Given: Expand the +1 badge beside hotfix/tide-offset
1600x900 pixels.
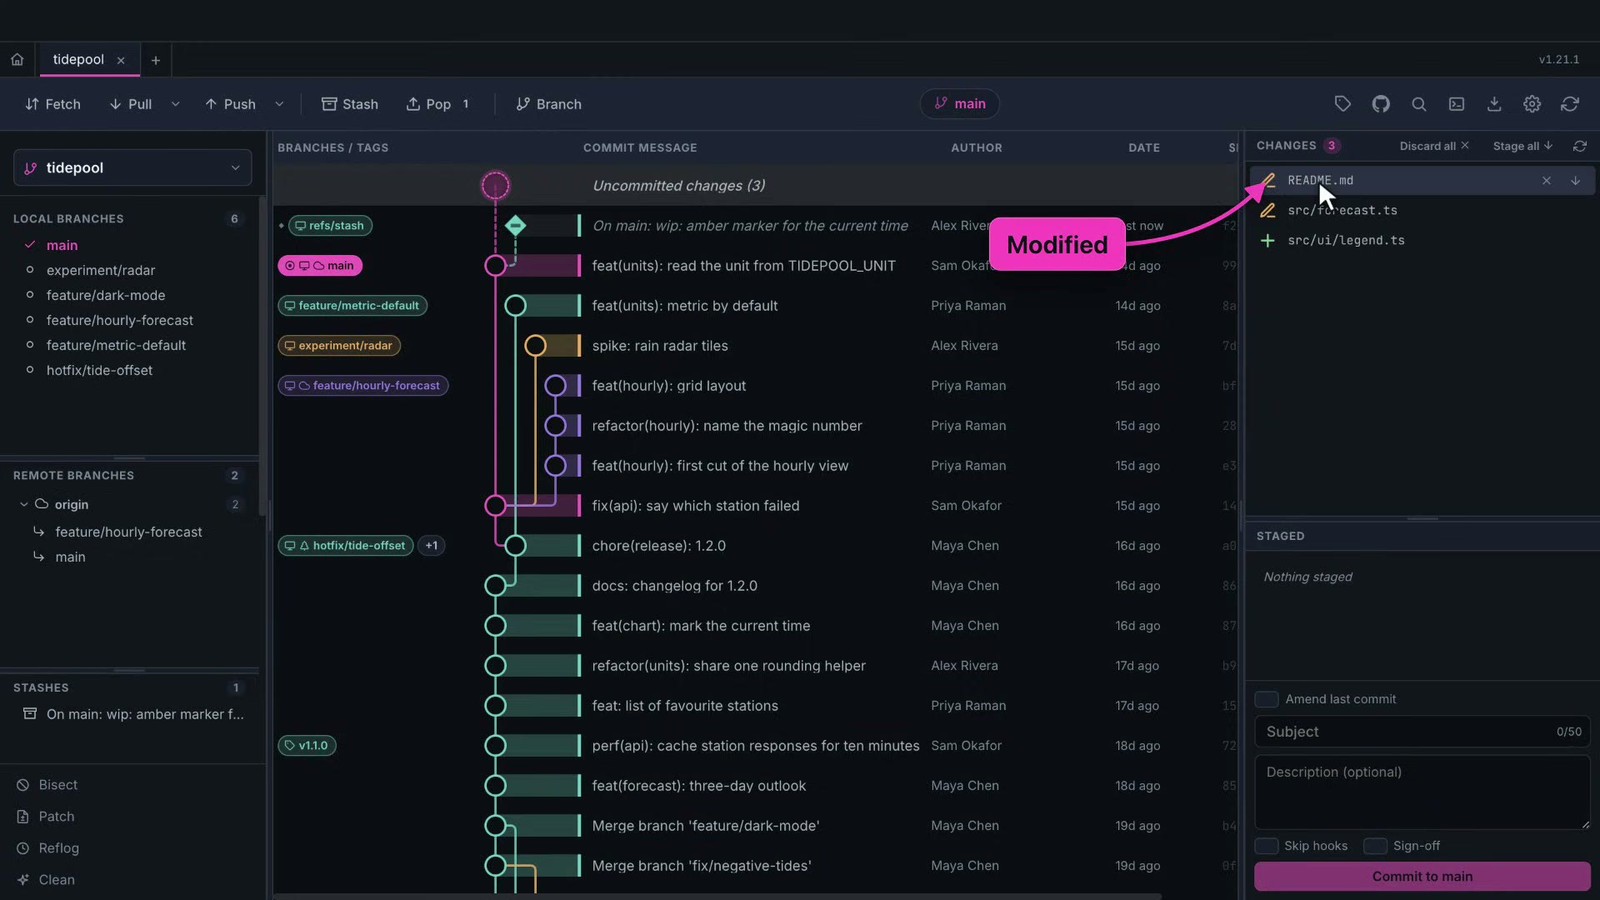Looking at the screenshot, I should (431, 546).
